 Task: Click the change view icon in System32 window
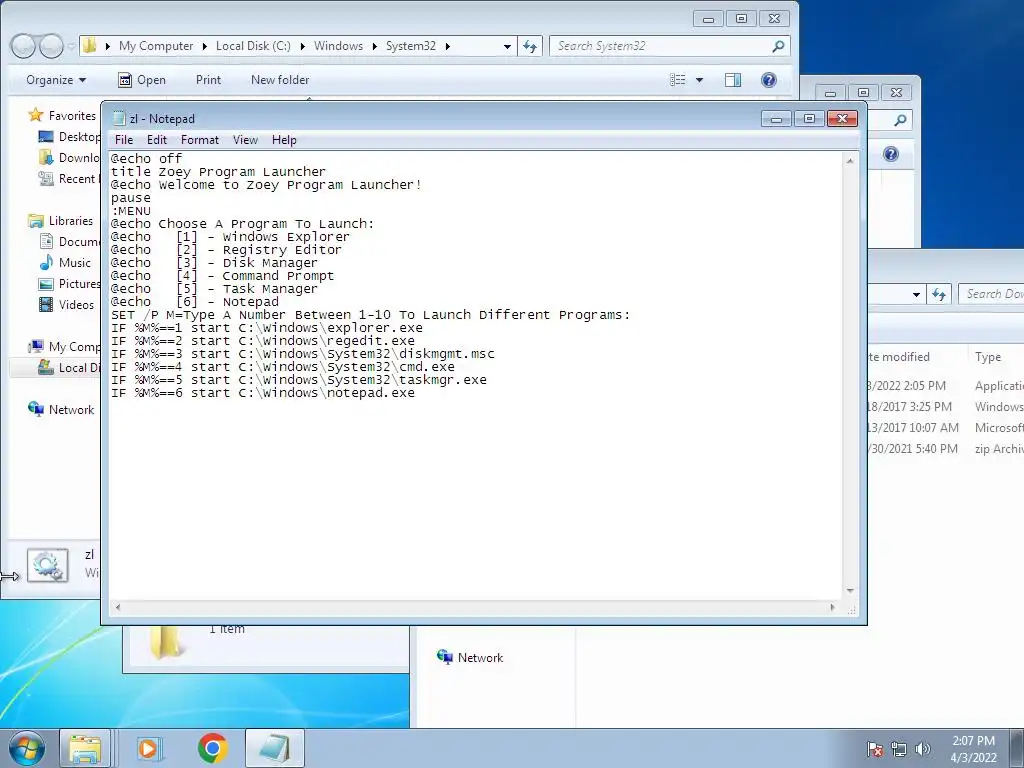pyautogui.click(x=678, y=80)
